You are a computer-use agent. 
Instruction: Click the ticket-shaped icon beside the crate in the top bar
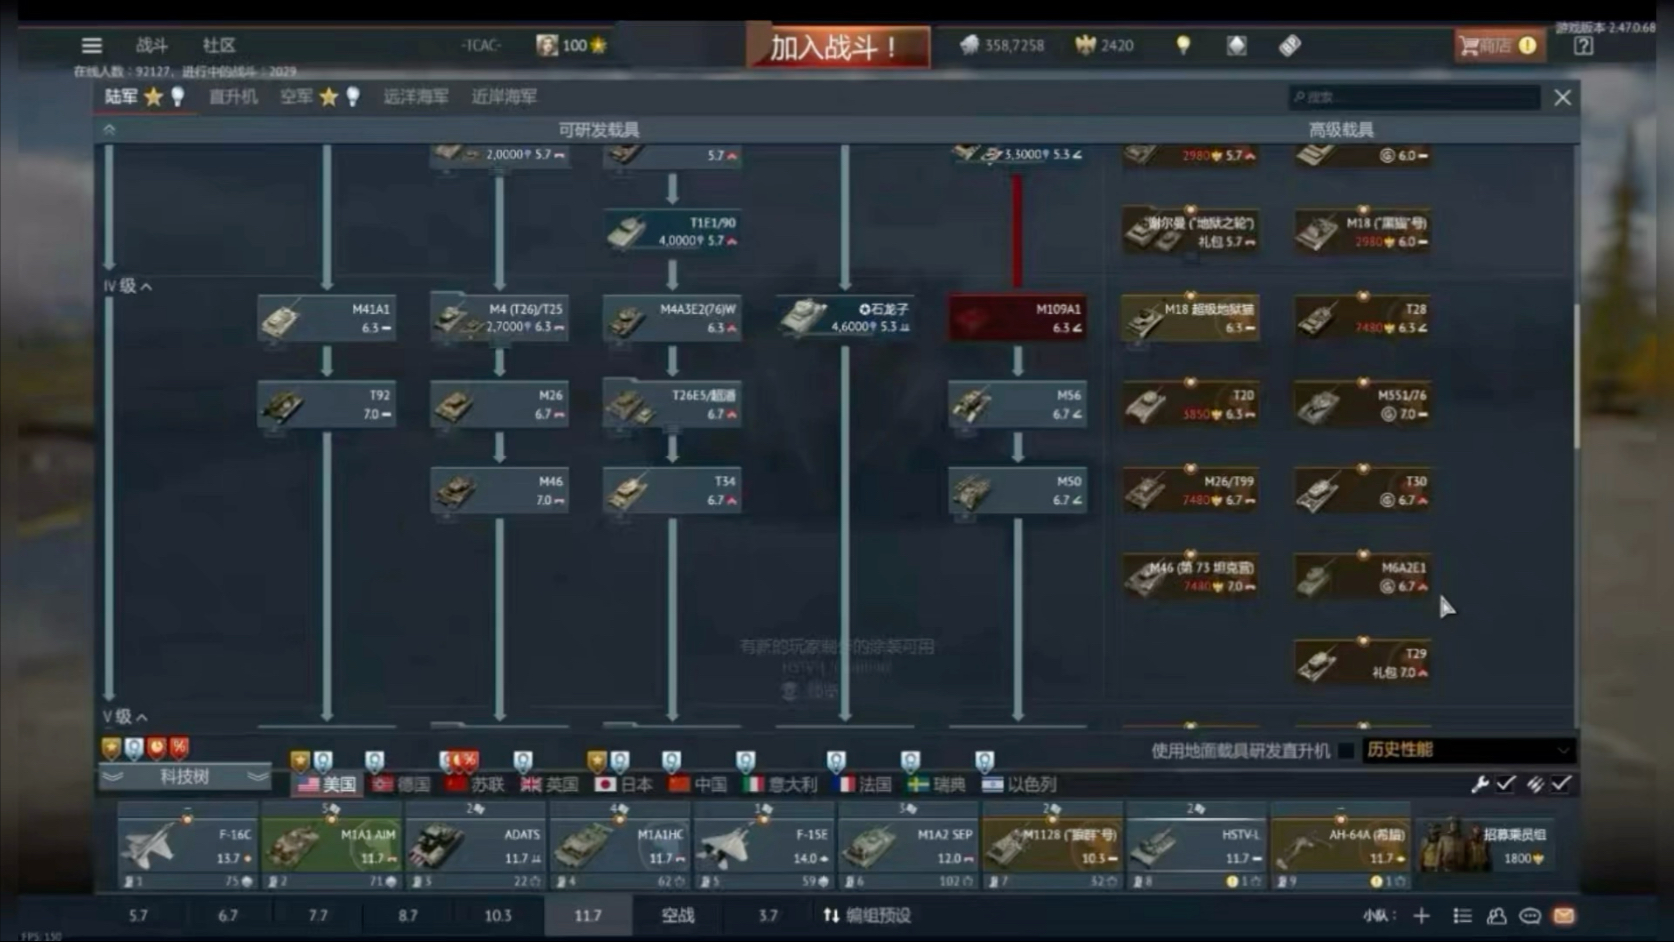[1290, 45]
